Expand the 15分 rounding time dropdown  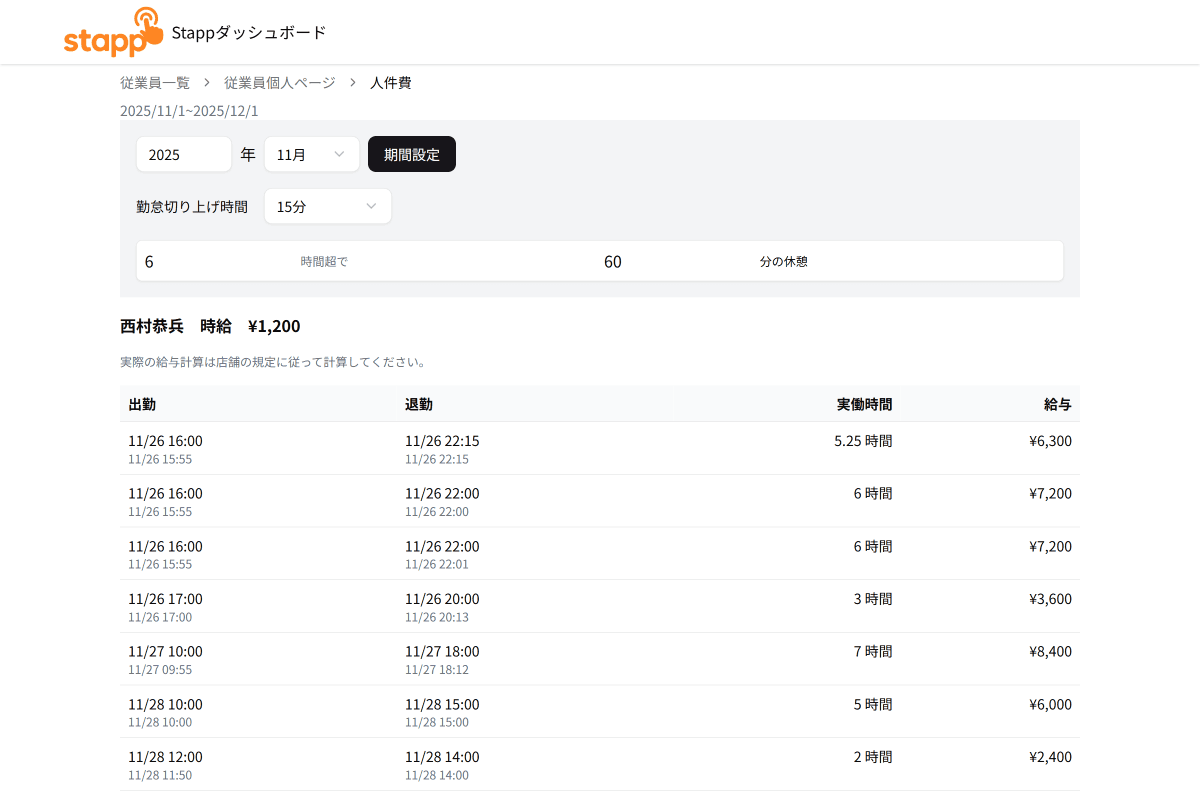click(x=327, y=207)
